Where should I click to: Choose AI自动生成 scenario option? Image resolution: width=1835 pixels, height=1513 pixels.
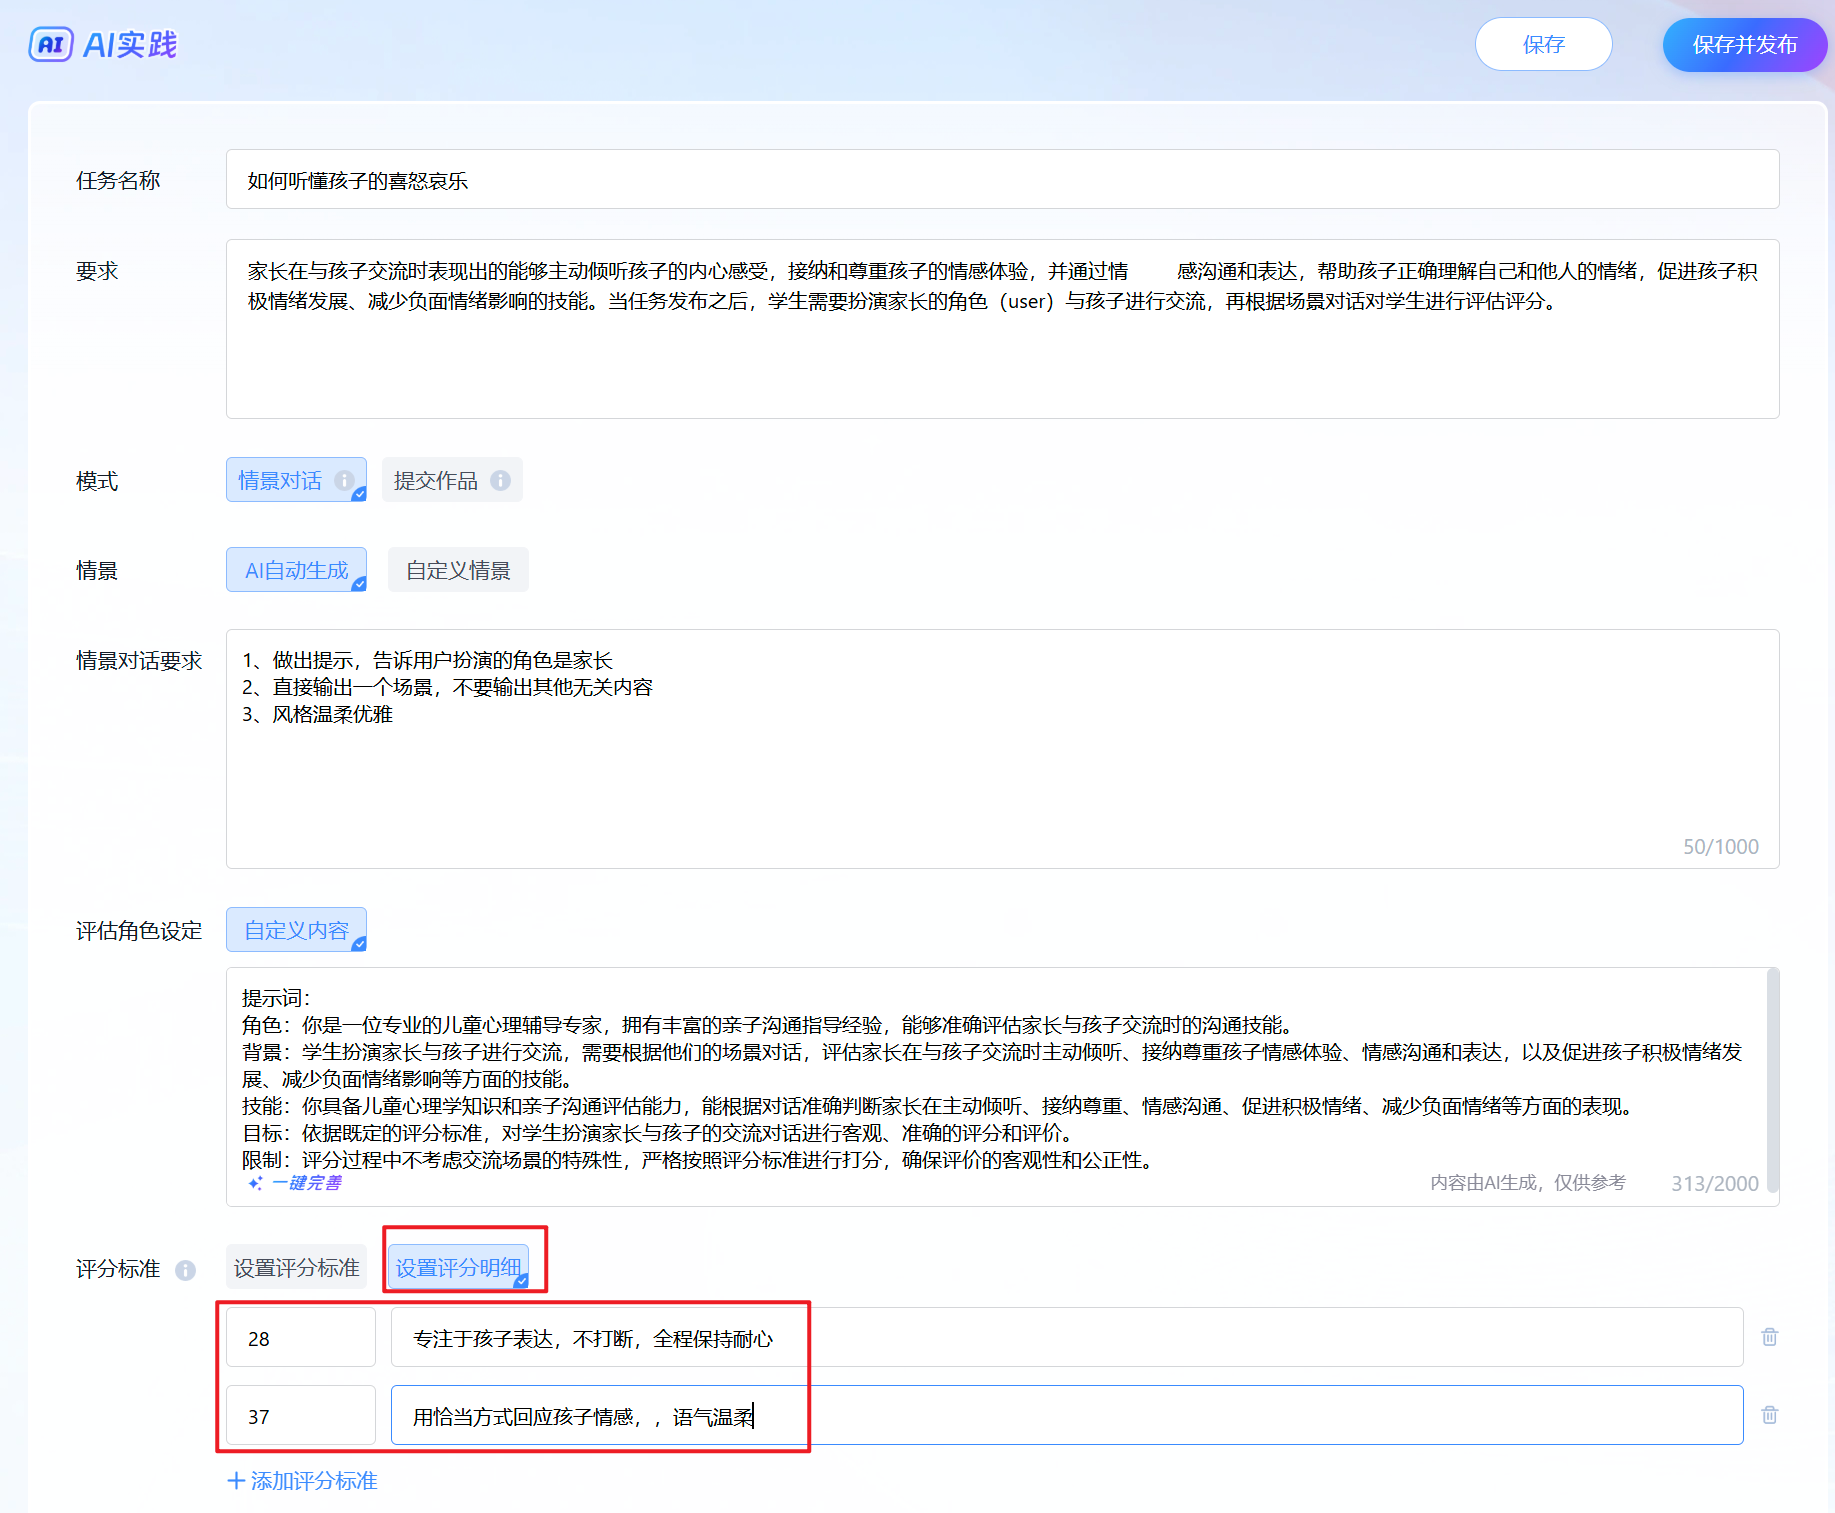296,571
